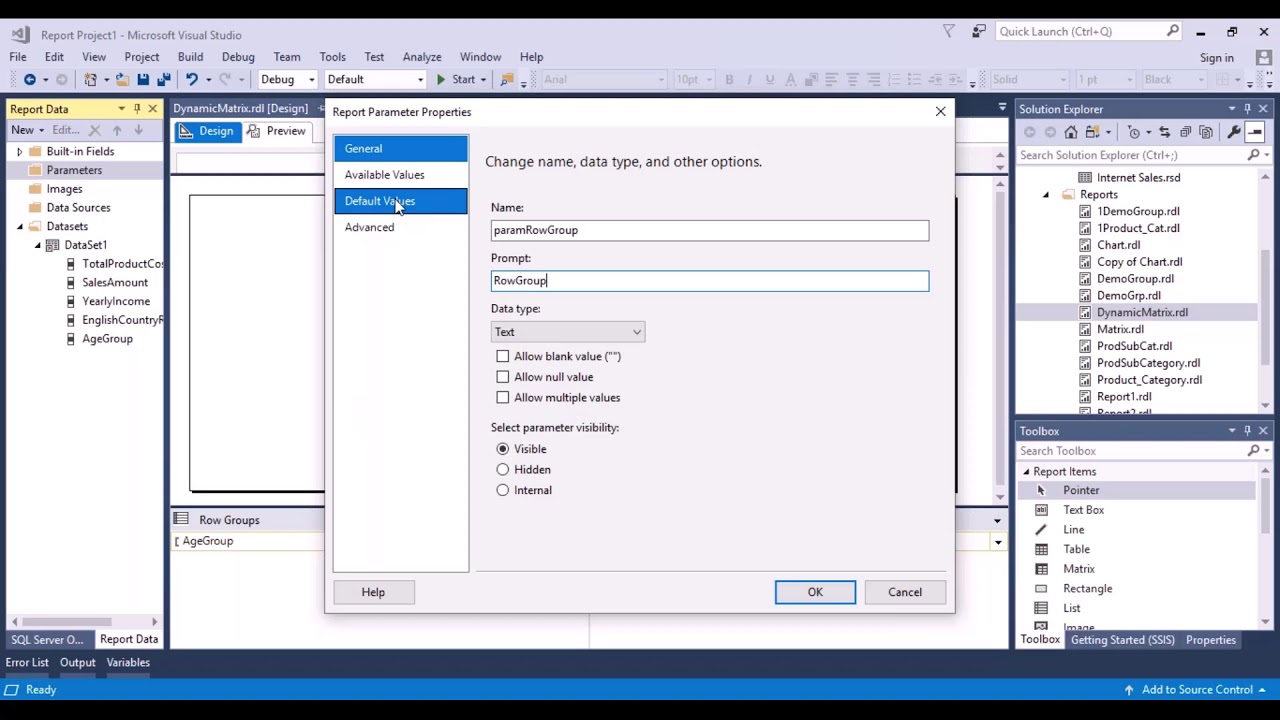Click the Show All Files icon

[1206, 132]
